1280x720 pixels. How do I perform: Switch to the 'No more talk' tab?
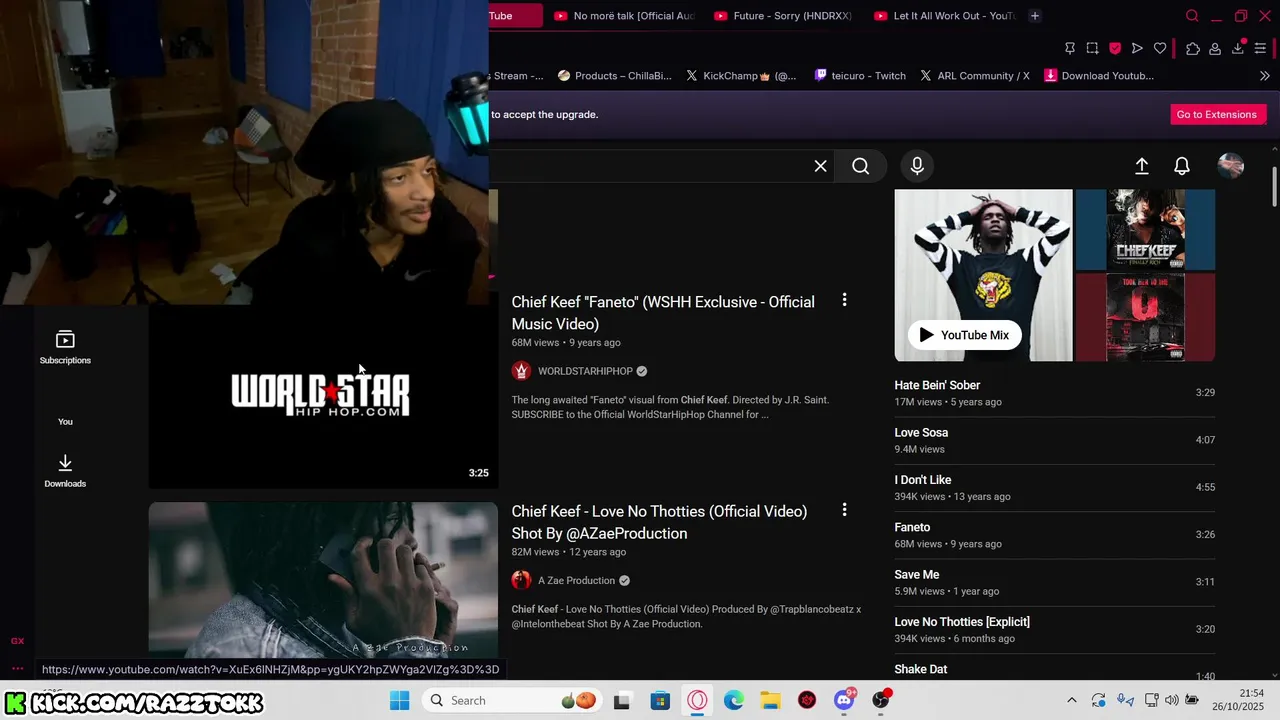[624, 16]
